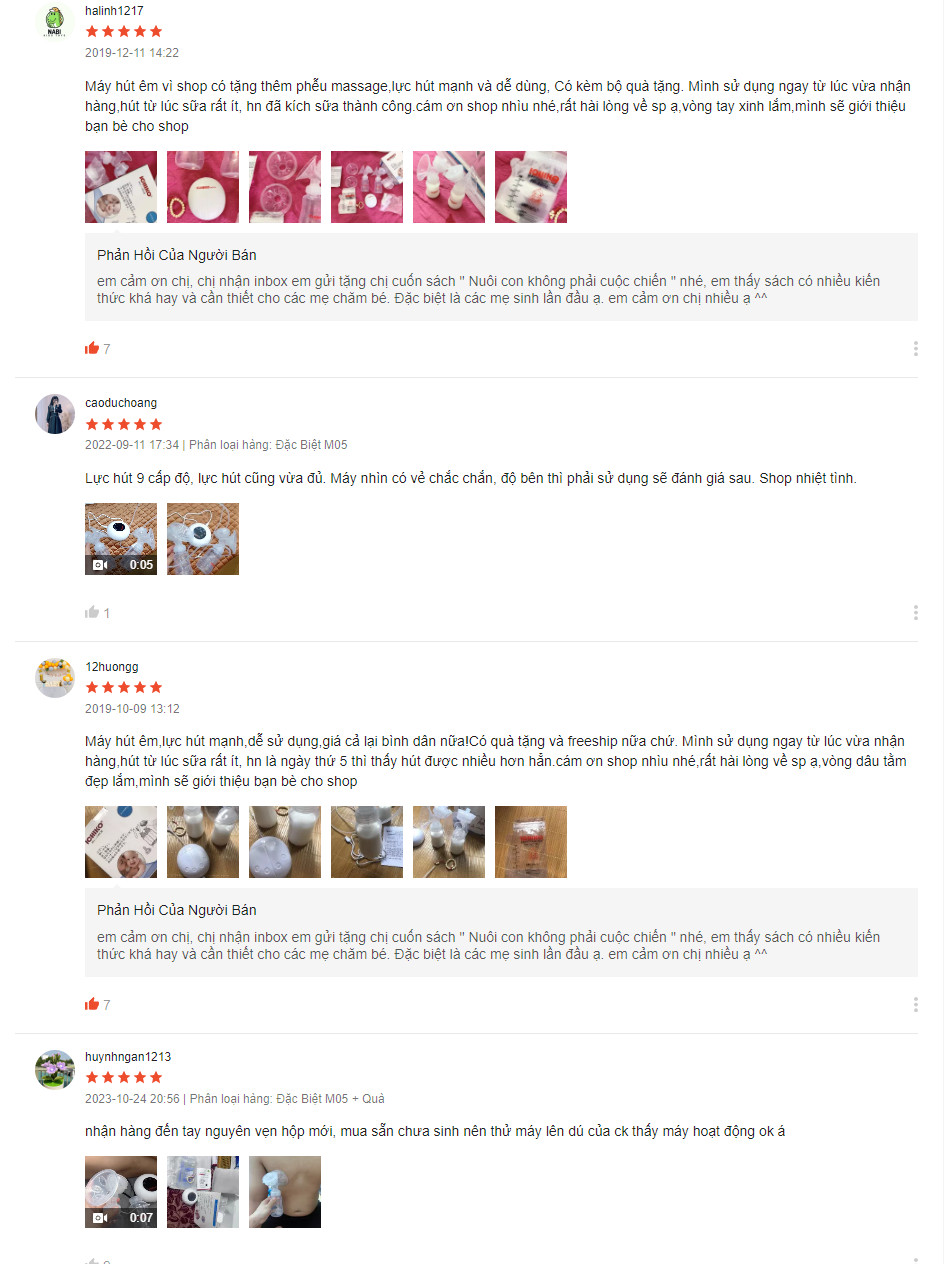
Task: Open more options for halinh1217's review
Action: [x=915, y=348]
